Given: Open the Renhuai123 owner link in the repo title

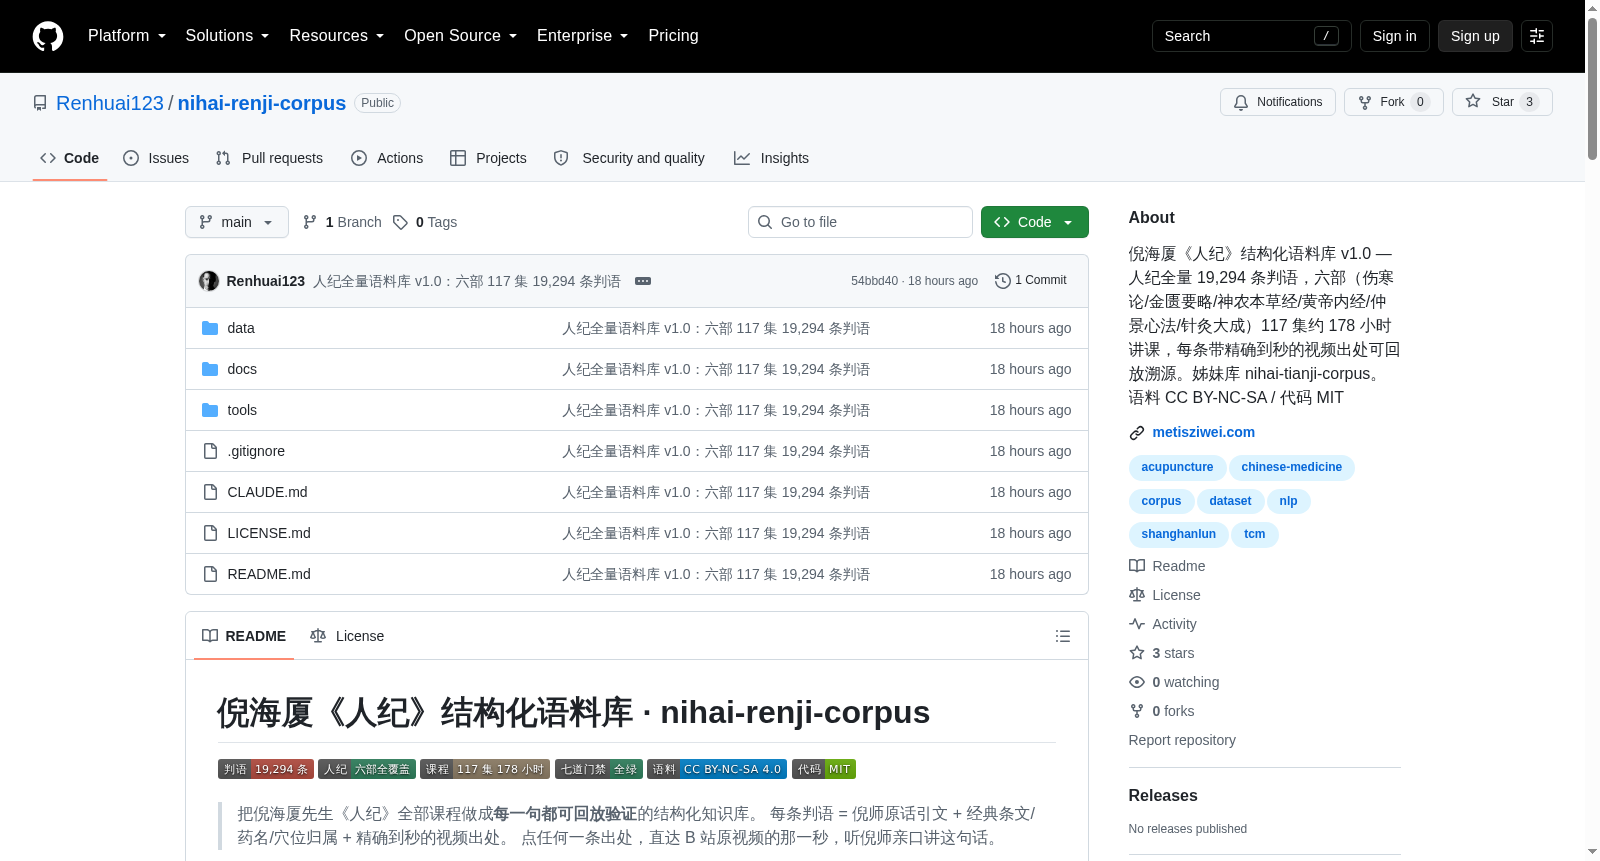Looking at the screenshot, I should tap(110, 103).
